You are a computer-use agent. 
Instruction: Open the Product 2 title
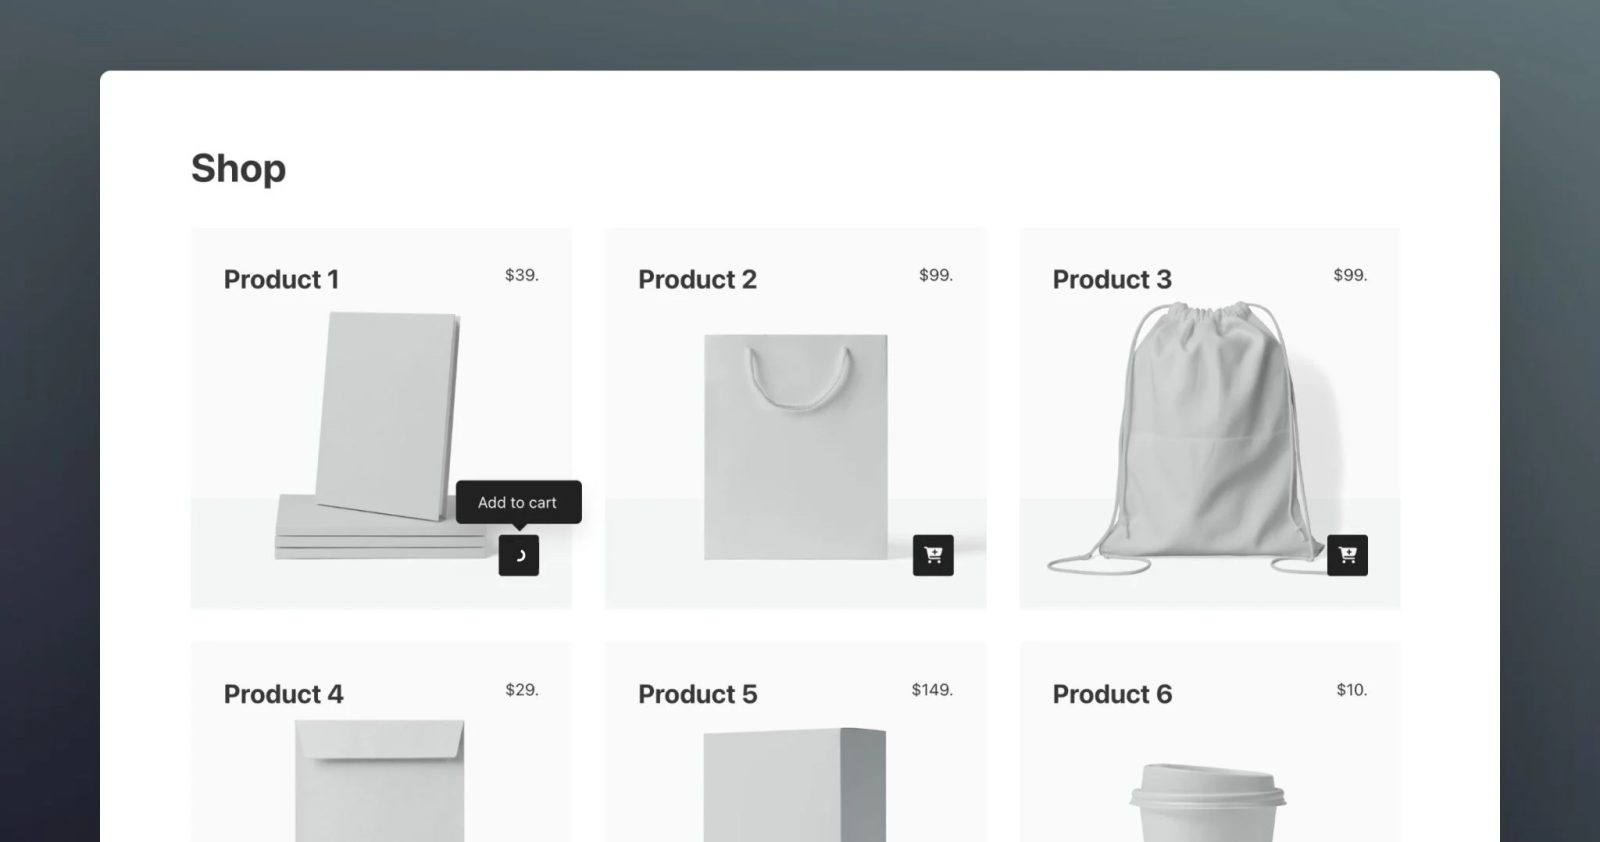coord(697,279)
